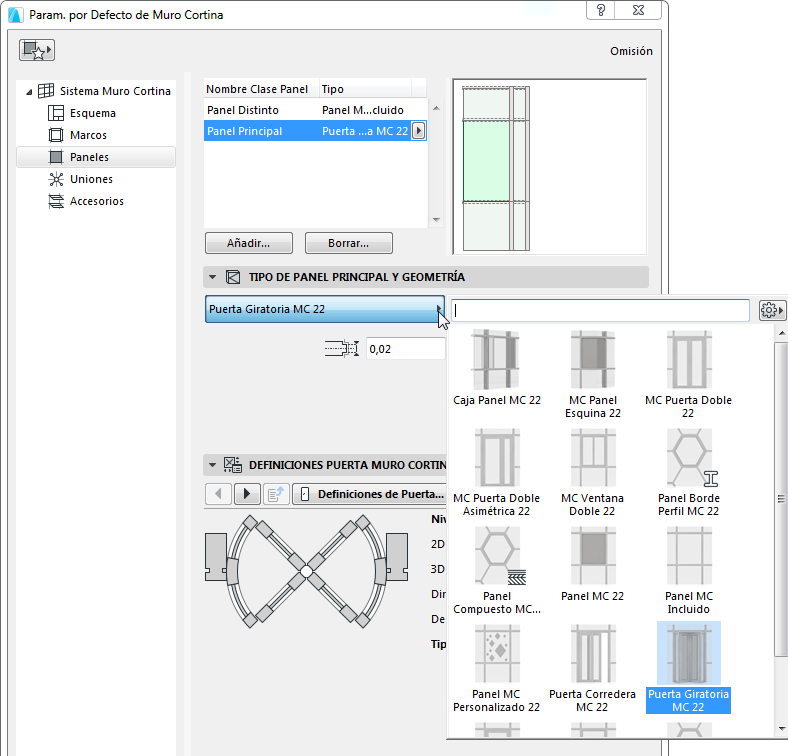This screenshot has width=788, height=756.
Task: Click the revolving door plan preview
Action: [x=306, y=572]
